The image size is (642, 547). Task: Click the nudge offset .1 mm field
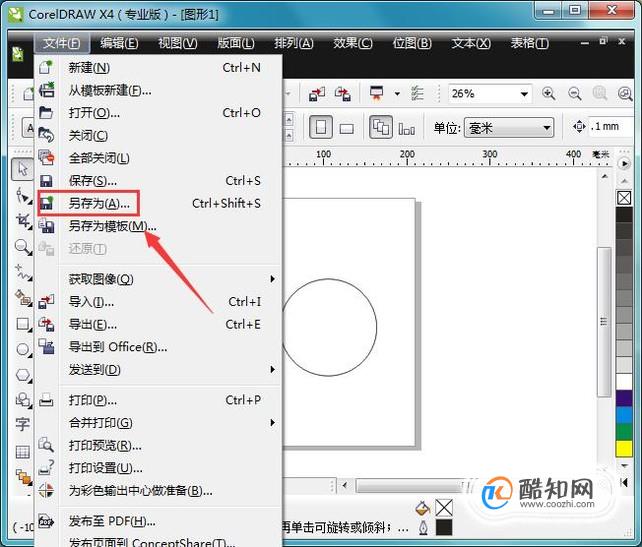click(608, 127)
